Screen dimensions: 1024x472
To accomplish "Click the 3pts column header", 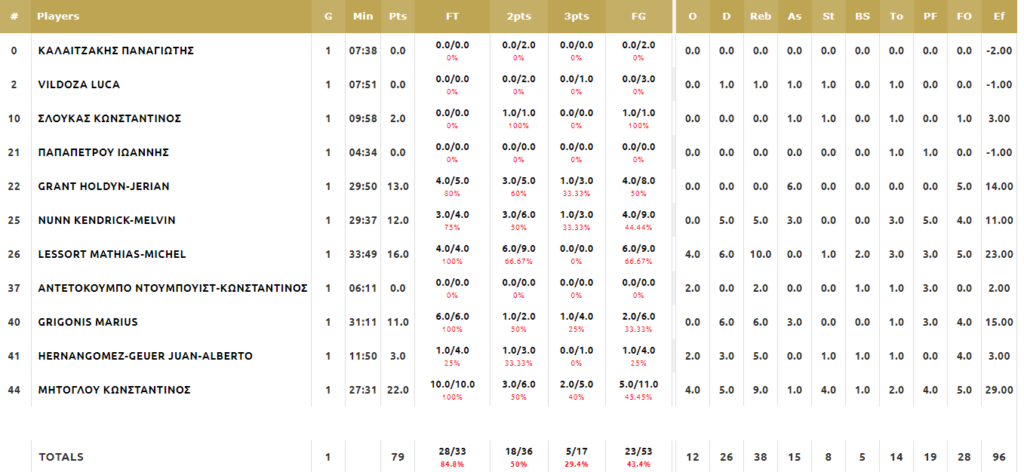I will pyautogui.click(x=576, y=17).
